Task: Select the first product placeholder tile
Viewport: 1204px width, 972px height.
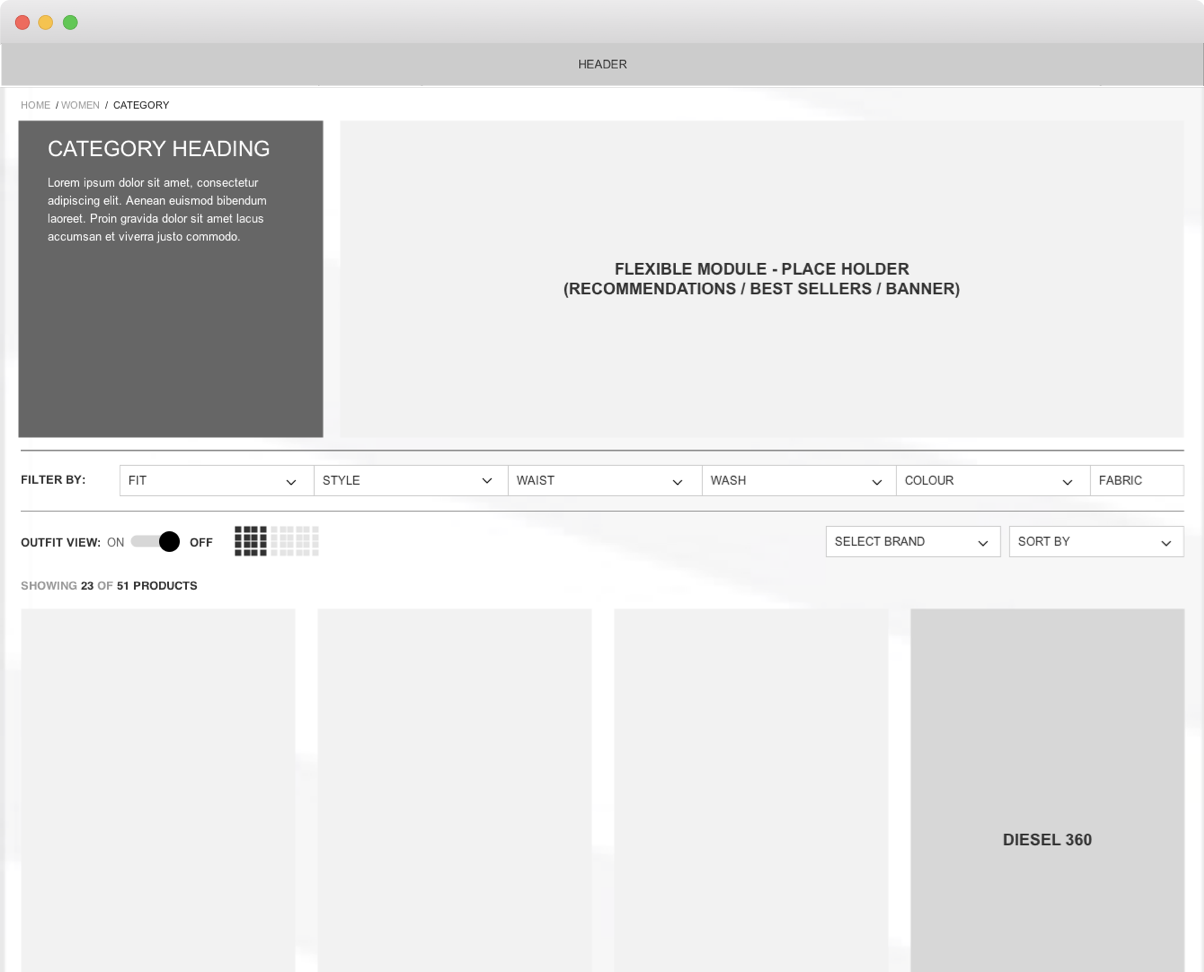Action: [158, 790]
